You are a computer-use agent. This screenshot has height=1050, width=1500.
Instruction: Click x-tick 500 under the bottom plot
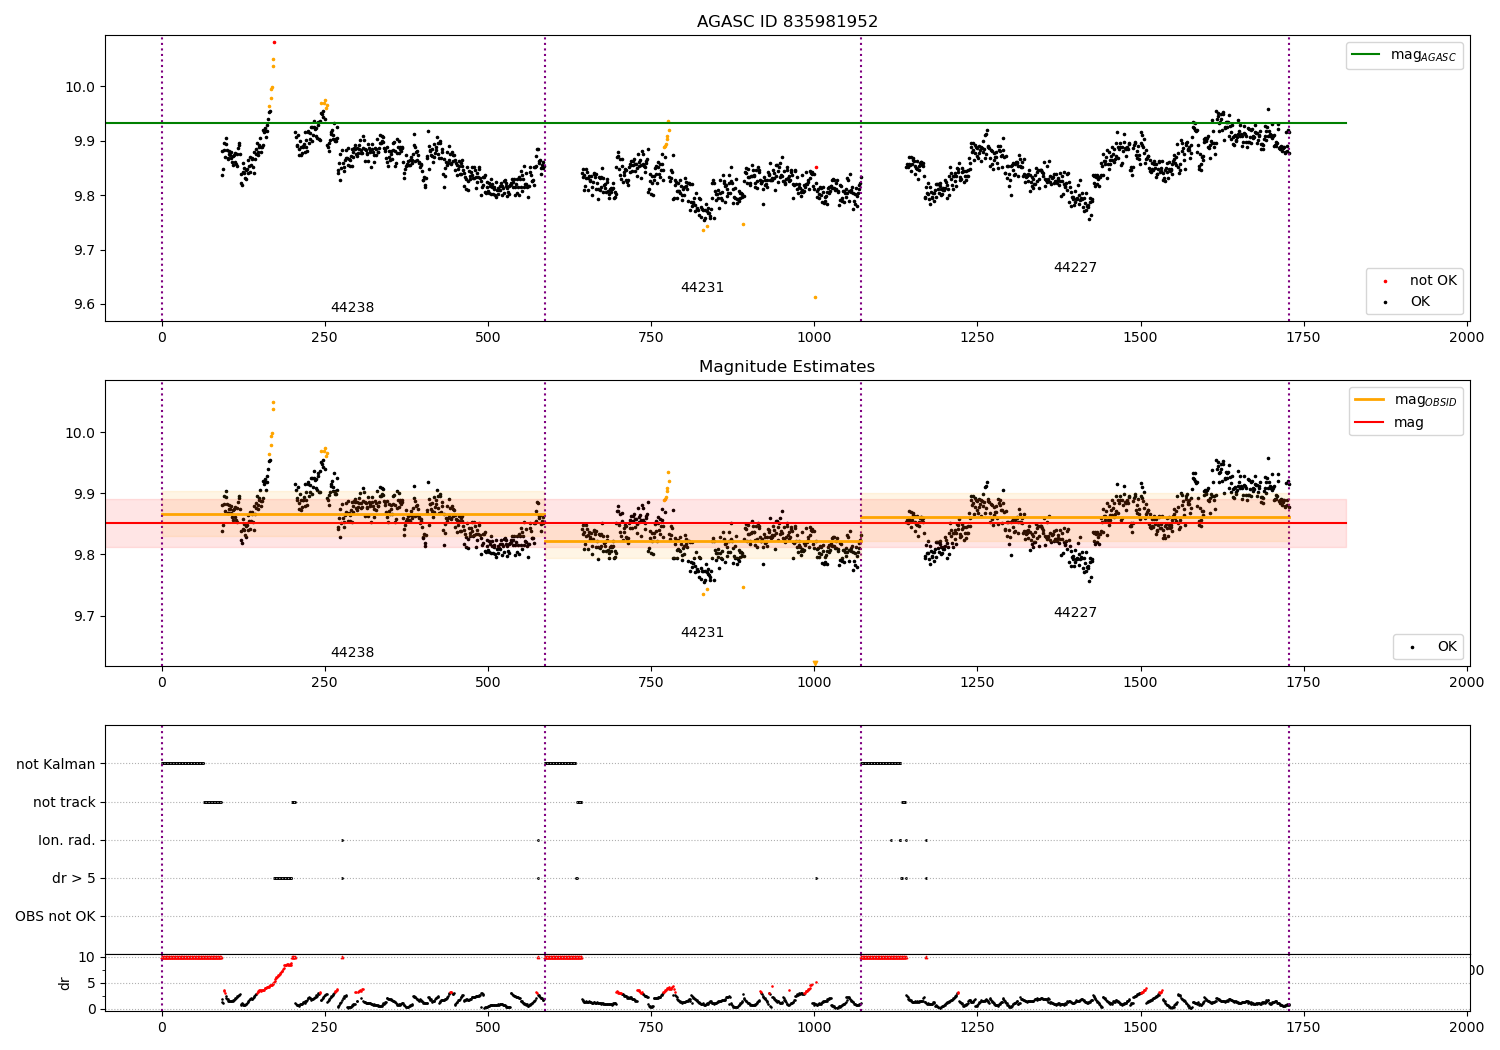[x=488, y=1027]
